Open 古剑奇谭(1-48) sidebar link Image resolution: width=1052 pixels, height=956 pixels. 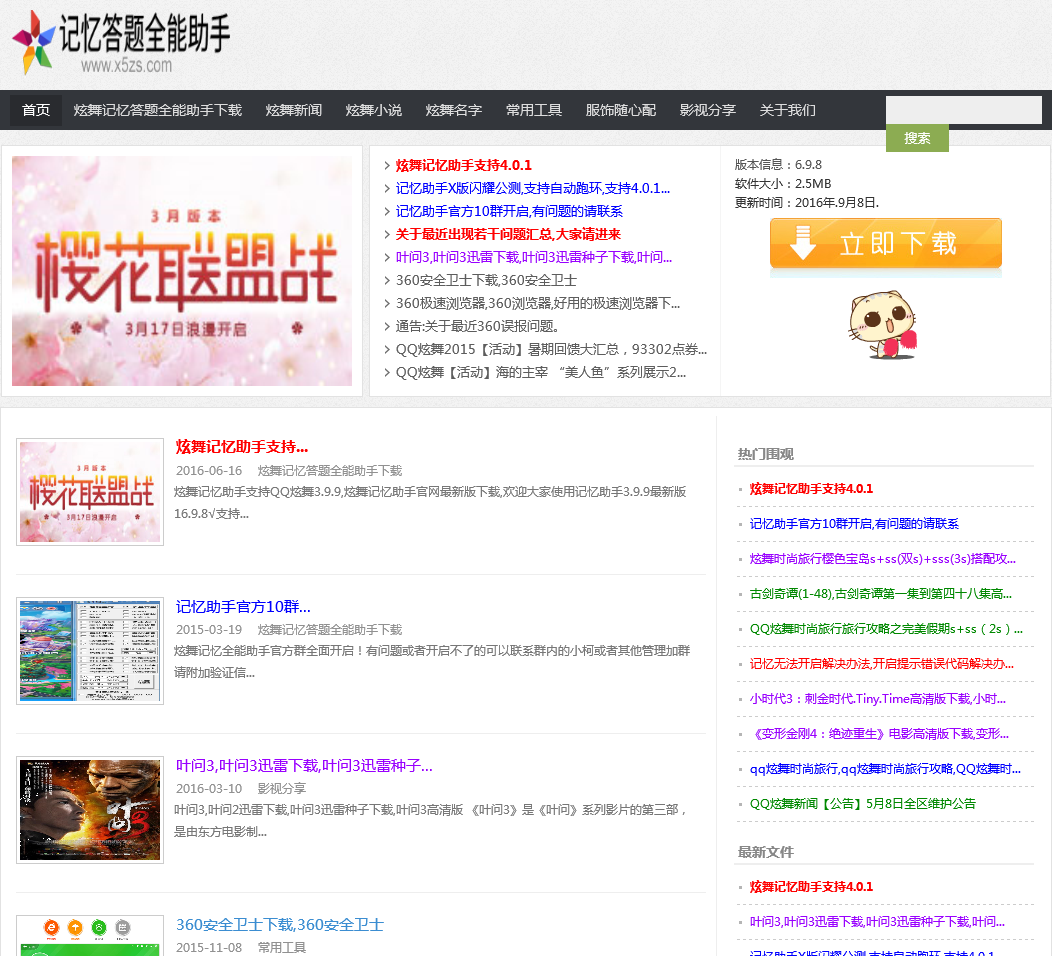(x=881, y=594)
